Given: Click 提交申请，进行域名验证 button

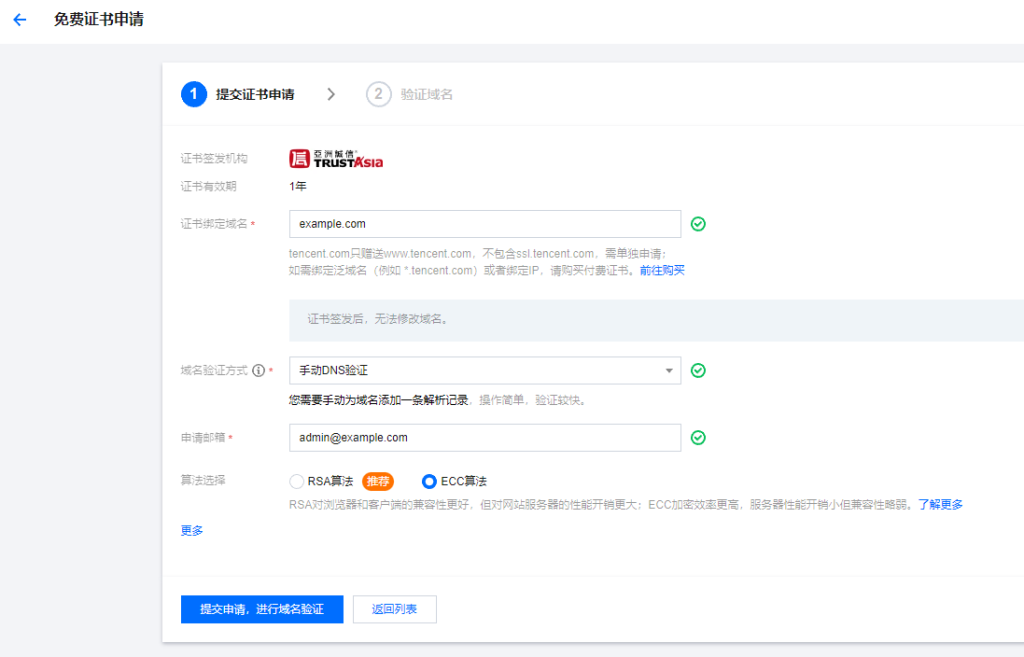Looking at the screenshot, I should click(262, 609).
